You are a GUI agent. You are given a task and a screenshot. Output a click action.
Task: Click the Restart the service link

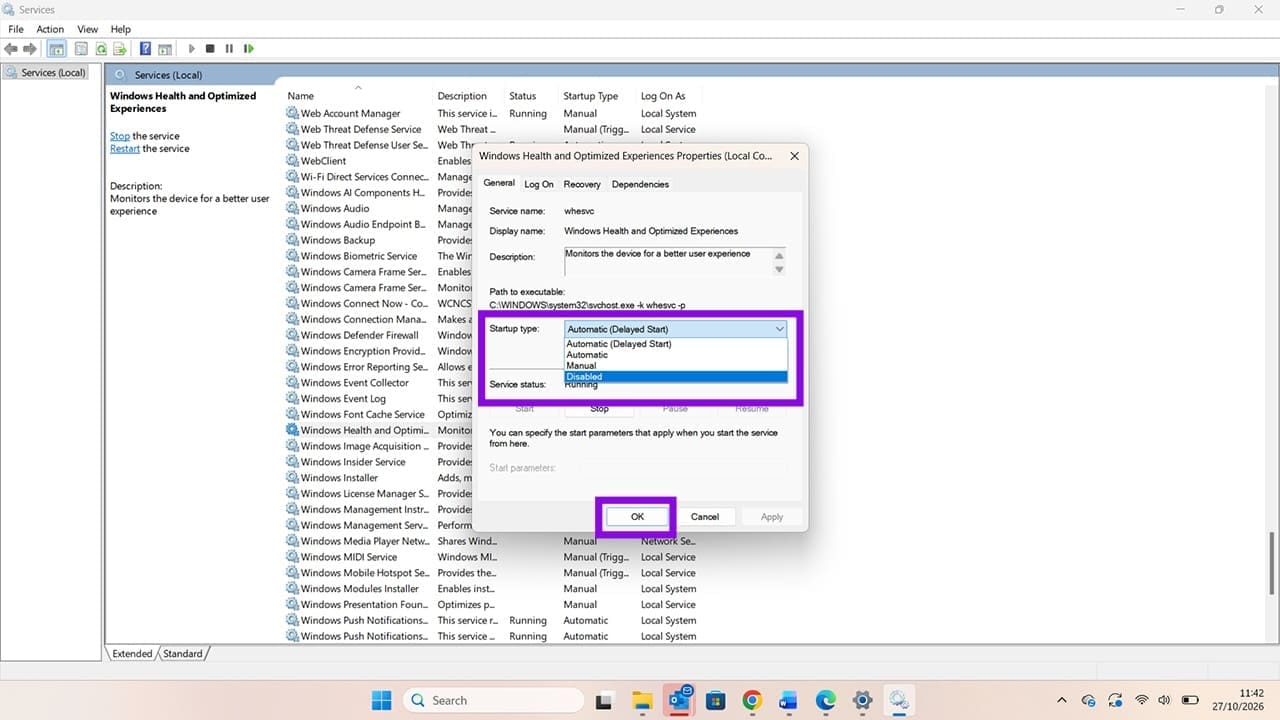pyautogui.click(x=125, y=148)
